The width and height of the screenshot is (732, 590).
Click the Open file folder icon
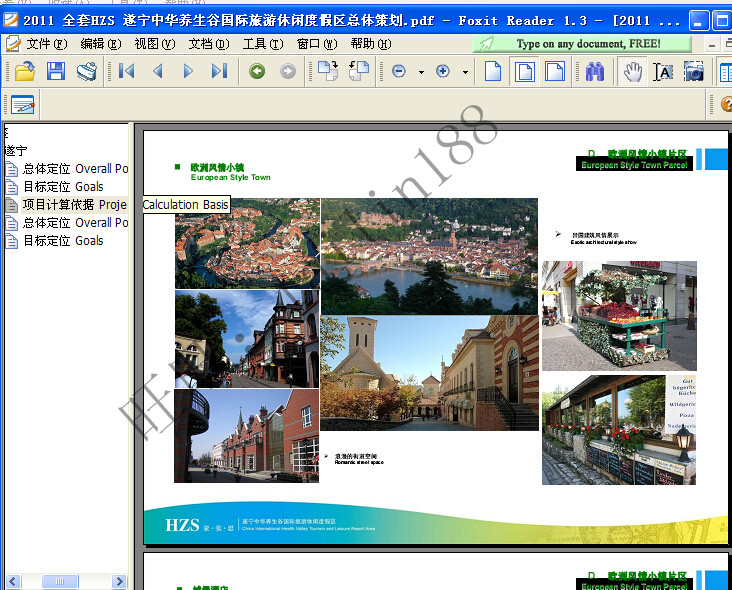25,71
